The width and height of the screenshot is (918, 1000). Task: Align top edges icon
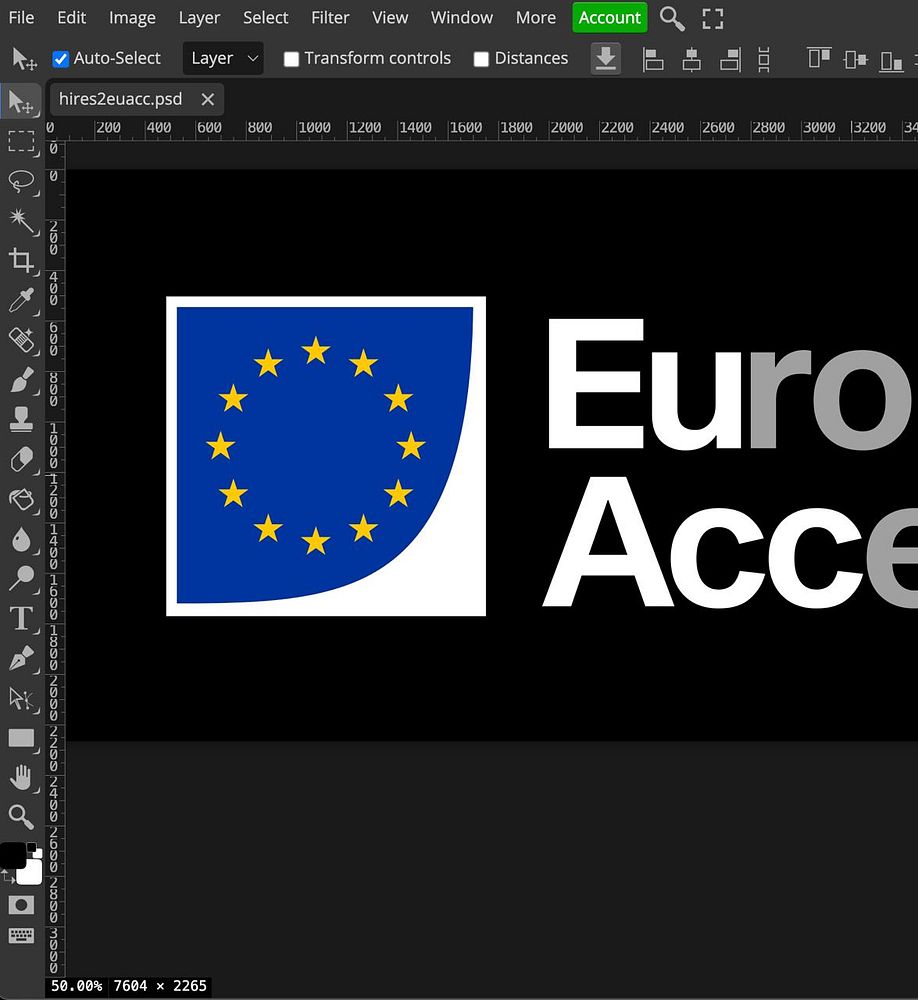click(x=819, y=59)
